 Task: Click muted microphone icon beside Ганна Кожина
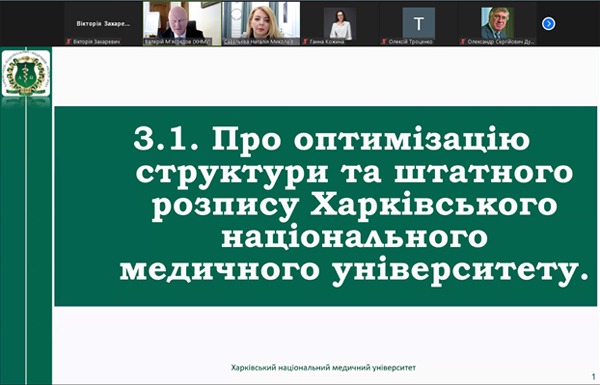click(305, 41)
